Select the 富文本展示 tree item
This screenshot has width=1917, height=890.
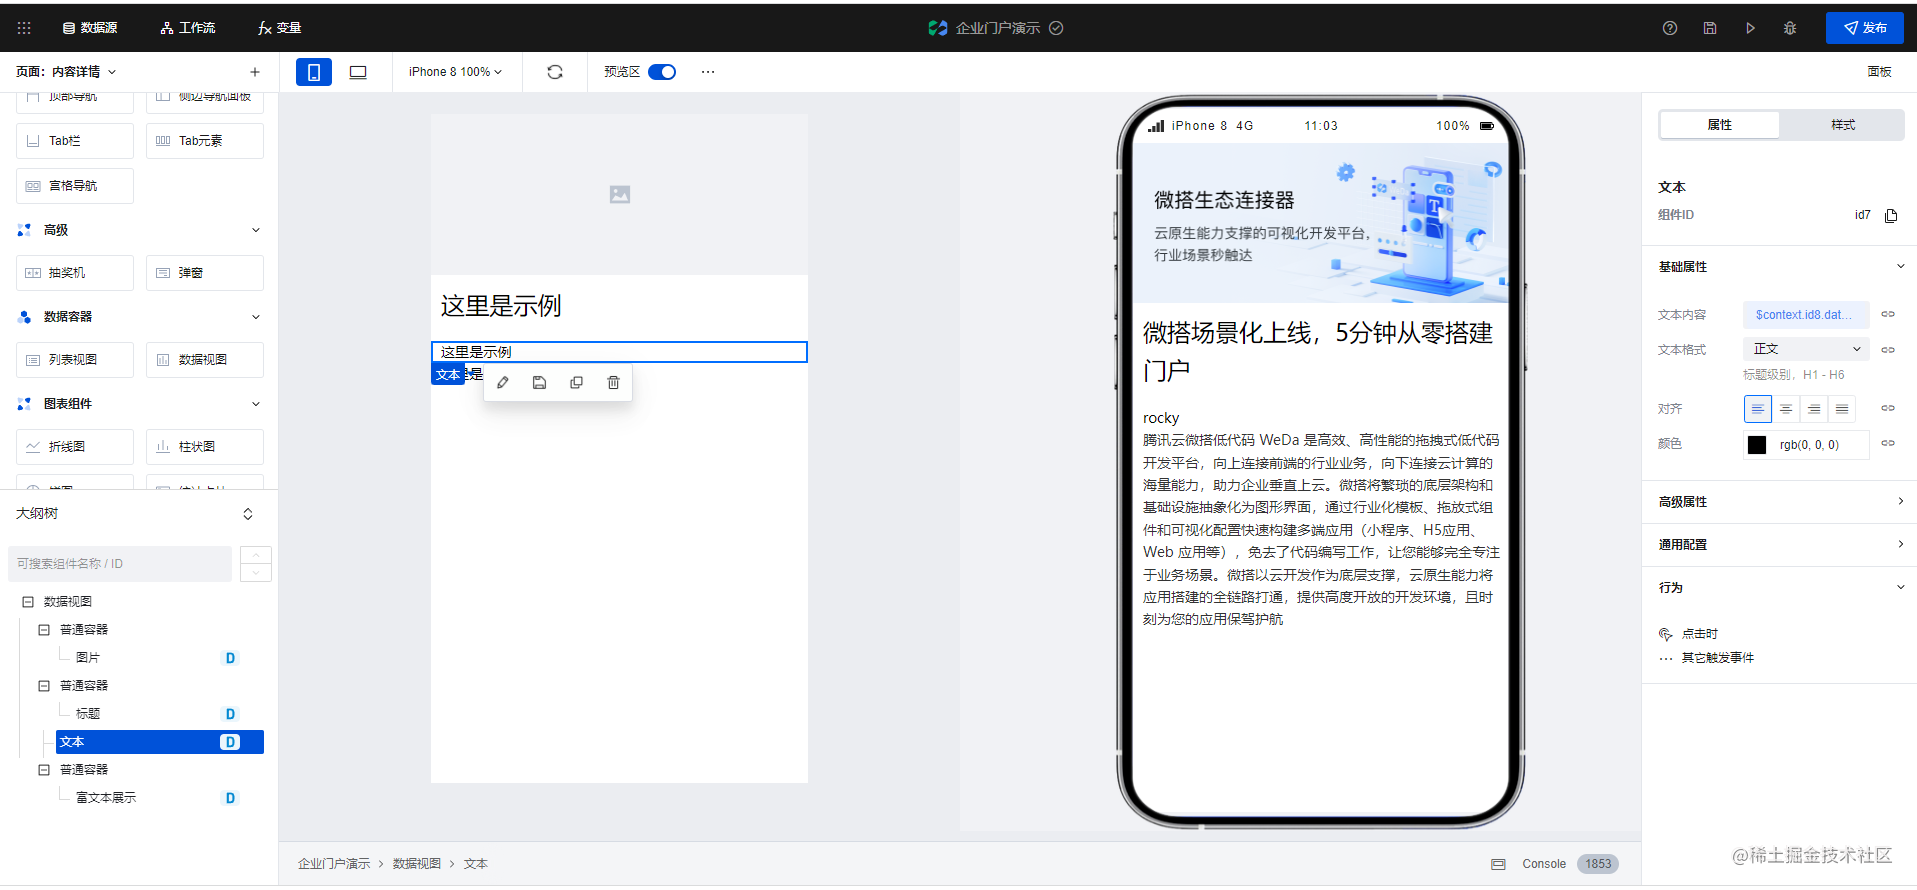[x=106, y=798]
